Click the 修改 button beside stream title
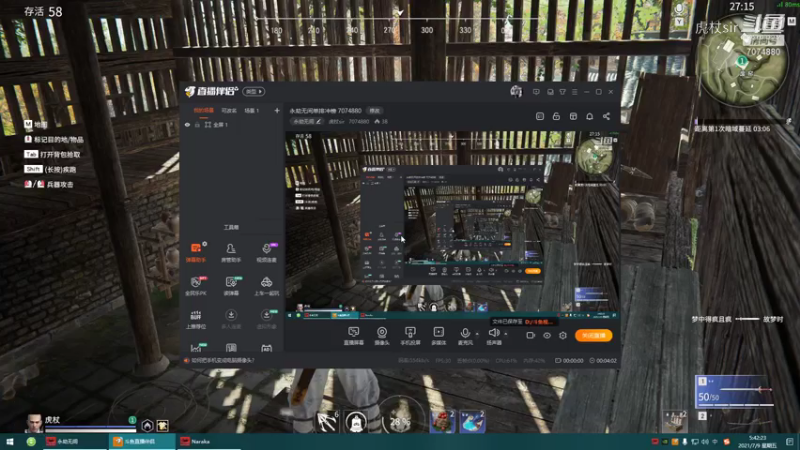The width and height of the screenshot is (800, 450). point(374,111)
